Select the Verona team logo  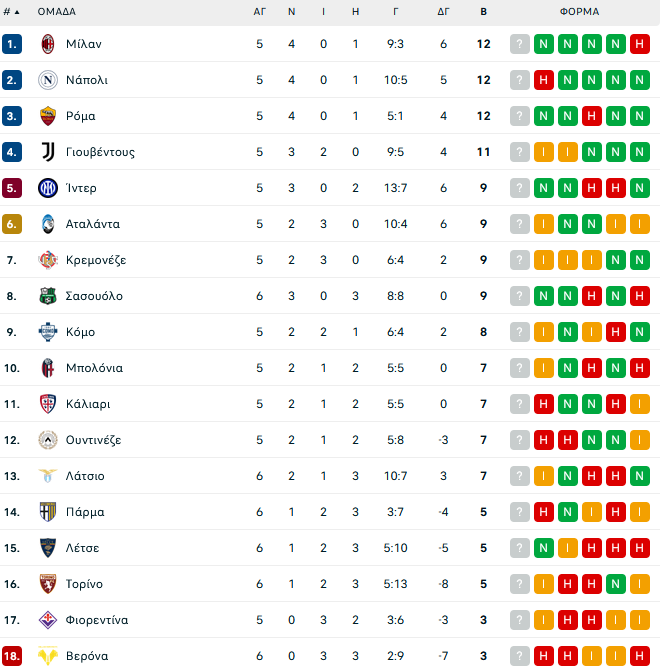point(47,656)
